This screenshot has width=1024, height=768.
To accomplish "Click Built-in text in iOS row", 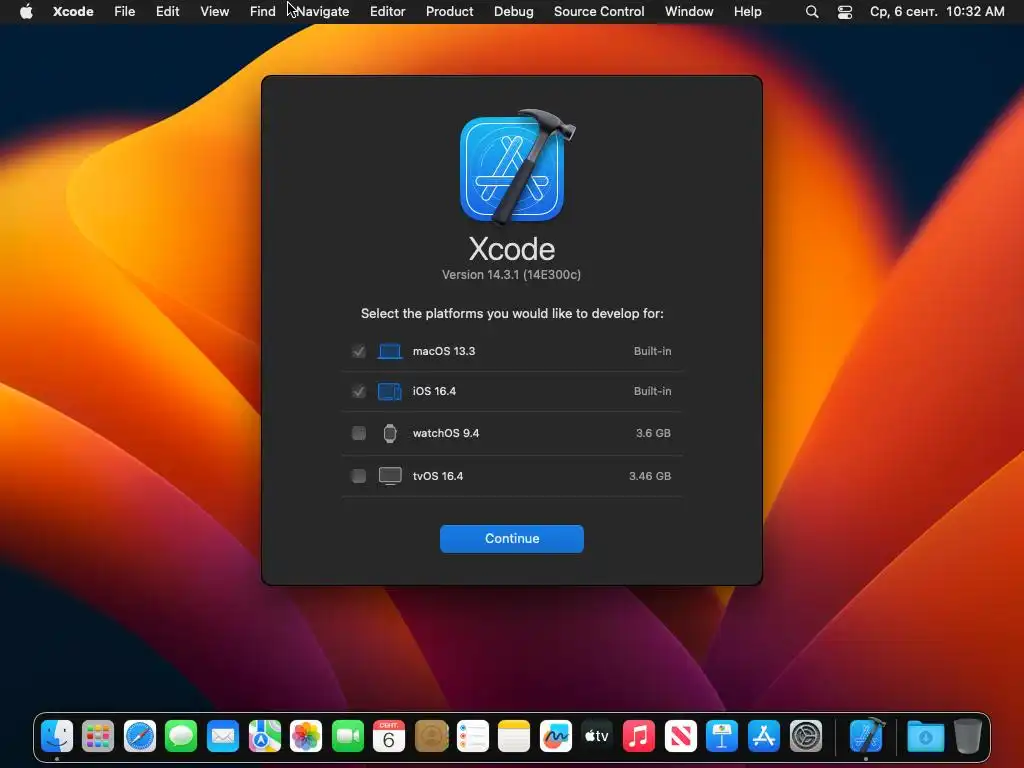I will click(x=652, y=391).
